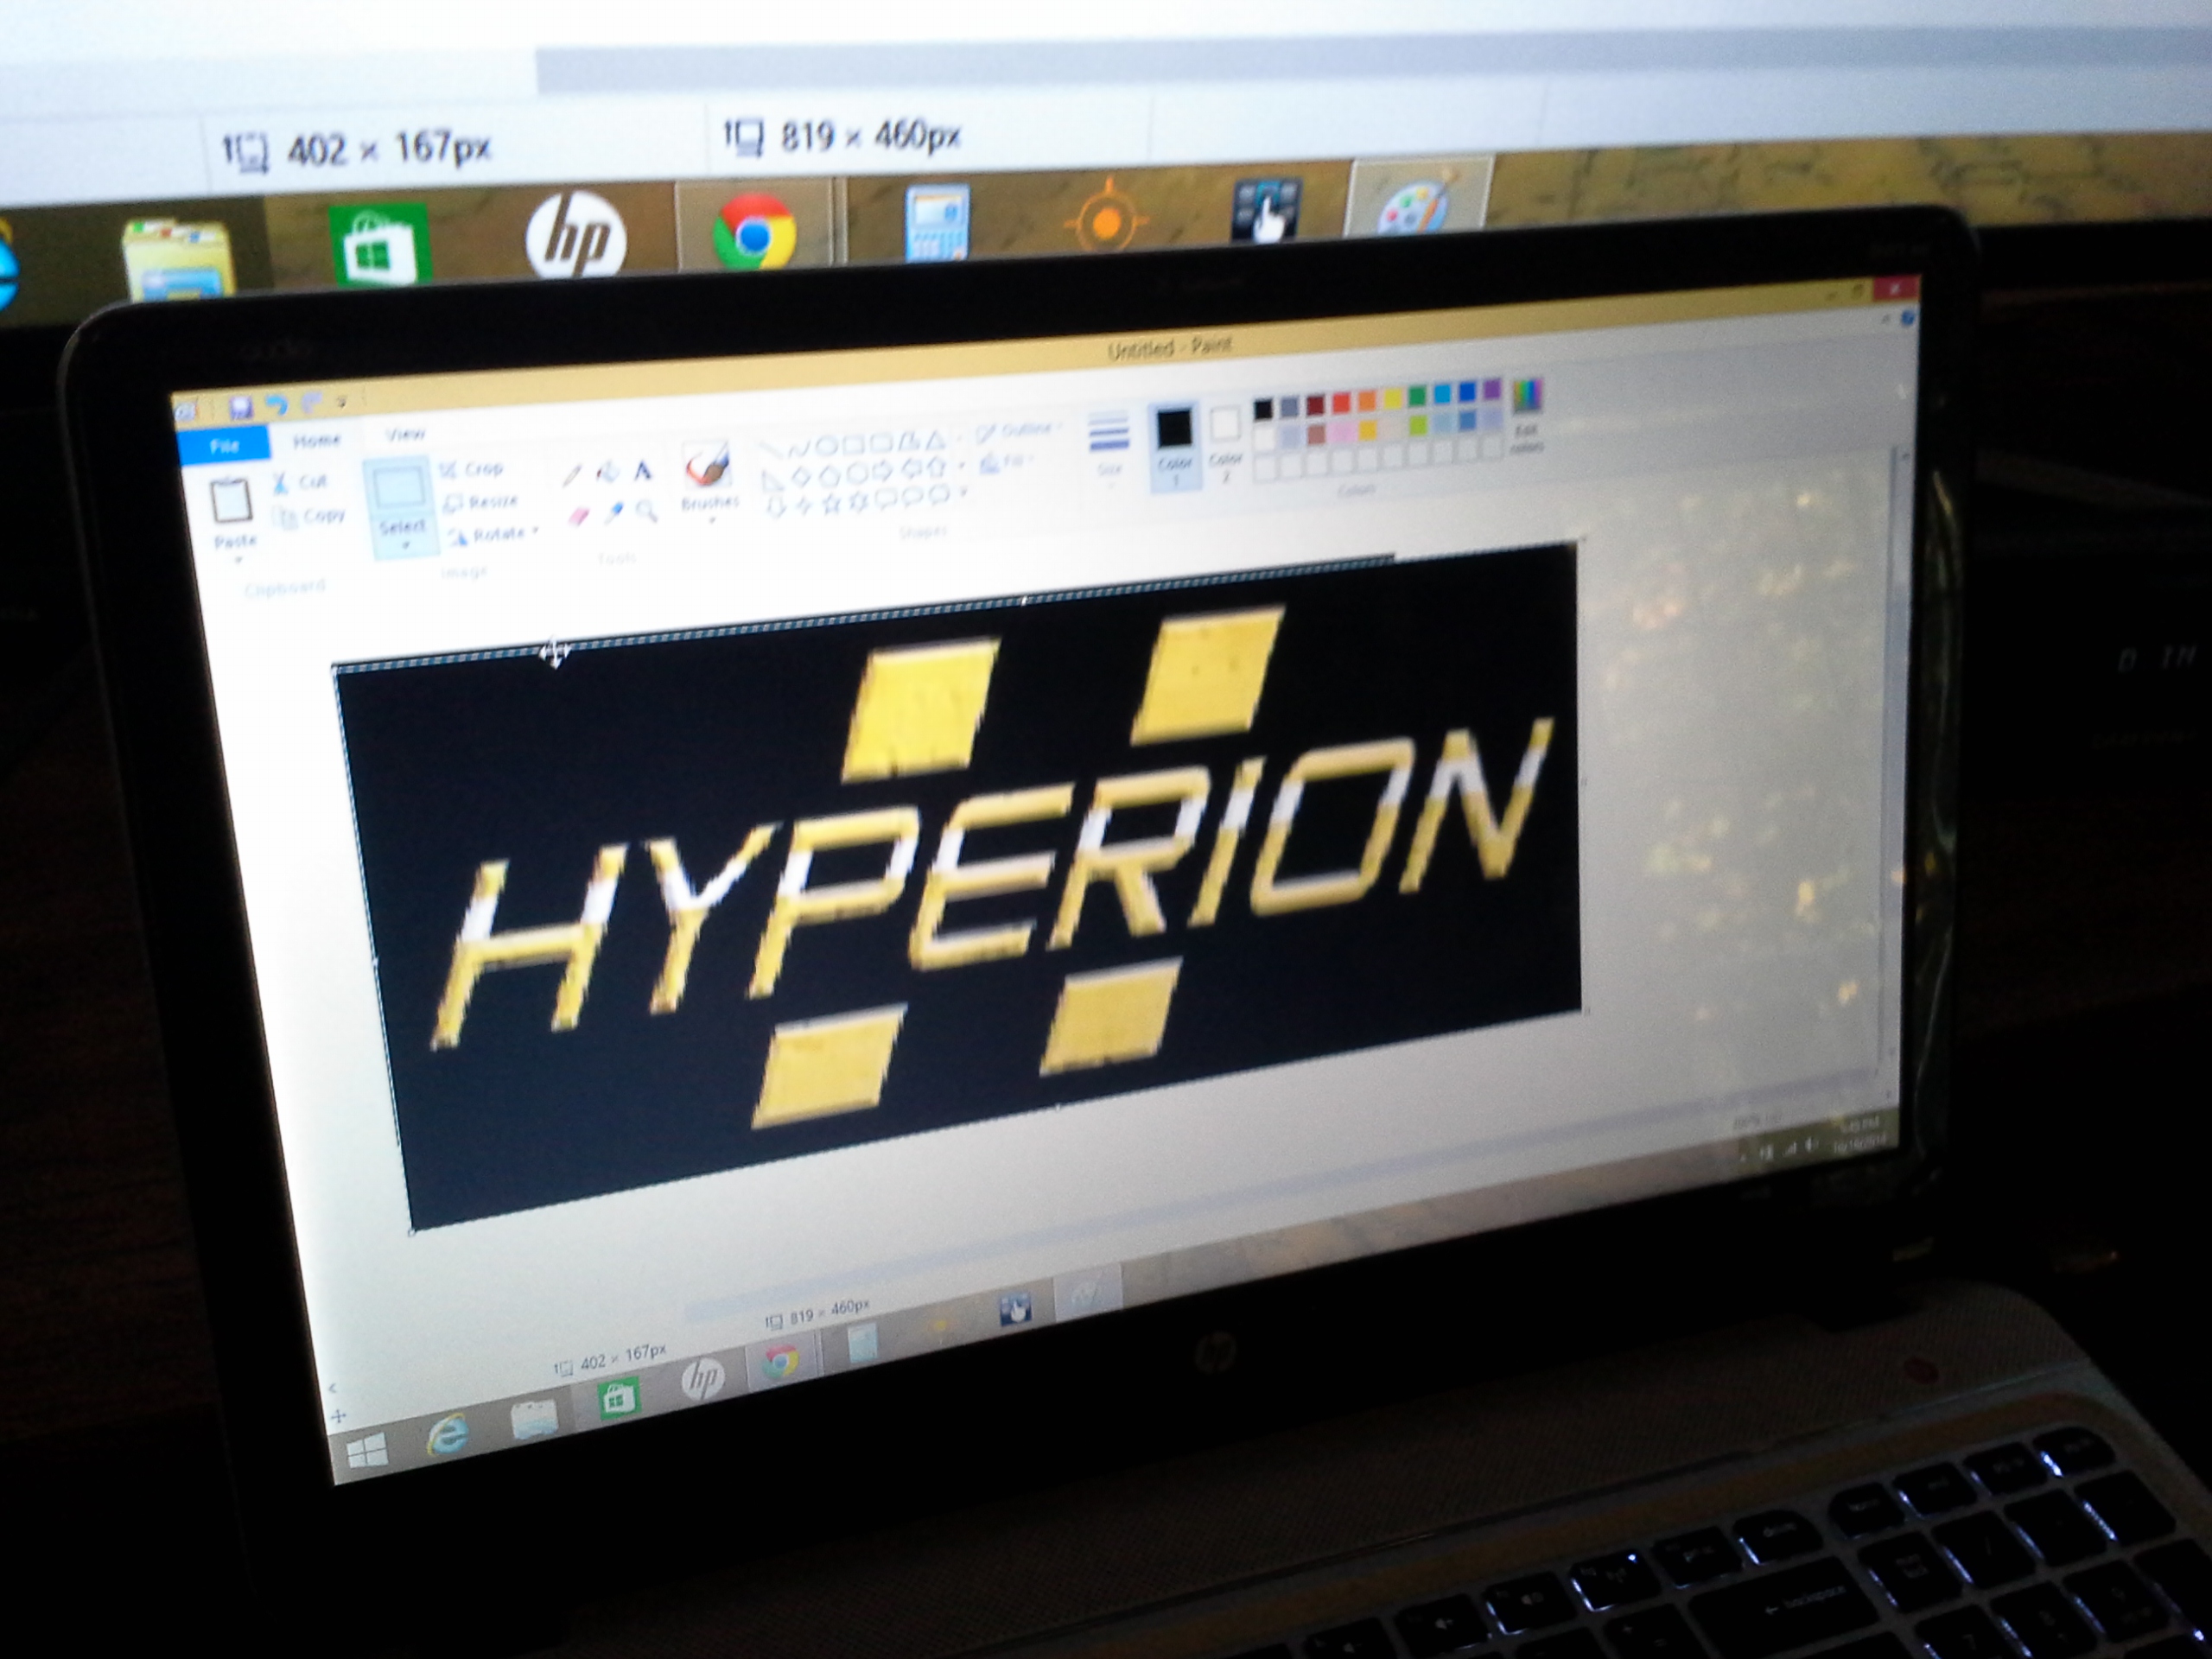Select the Pencil tool
This screenshot has height=1659, width=2212.
click(x=572, y=474)
